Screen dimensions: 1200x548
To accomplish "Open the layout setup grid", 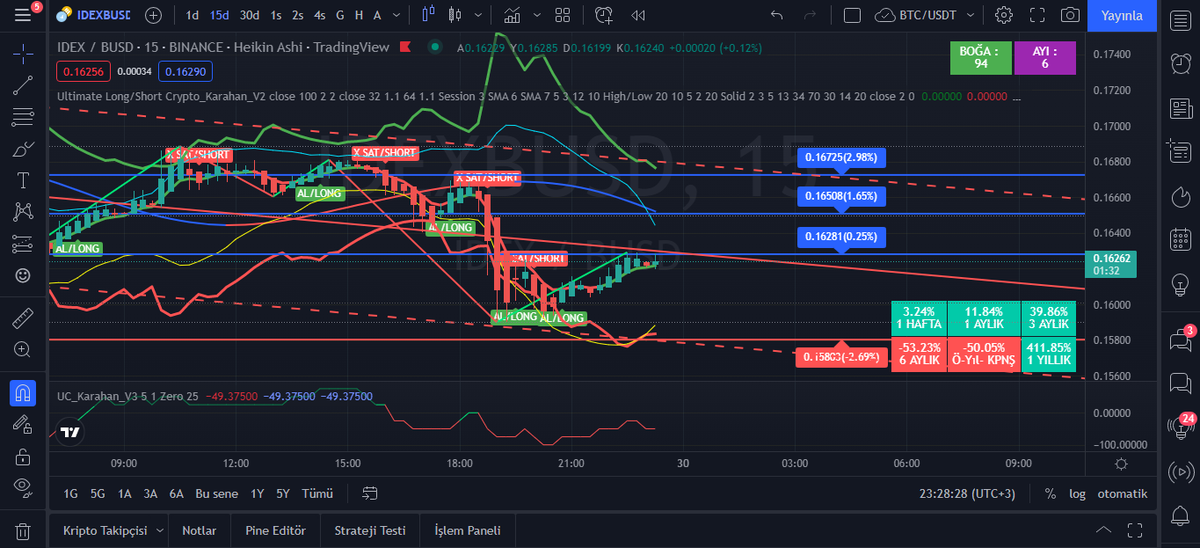I will point(563,15).
